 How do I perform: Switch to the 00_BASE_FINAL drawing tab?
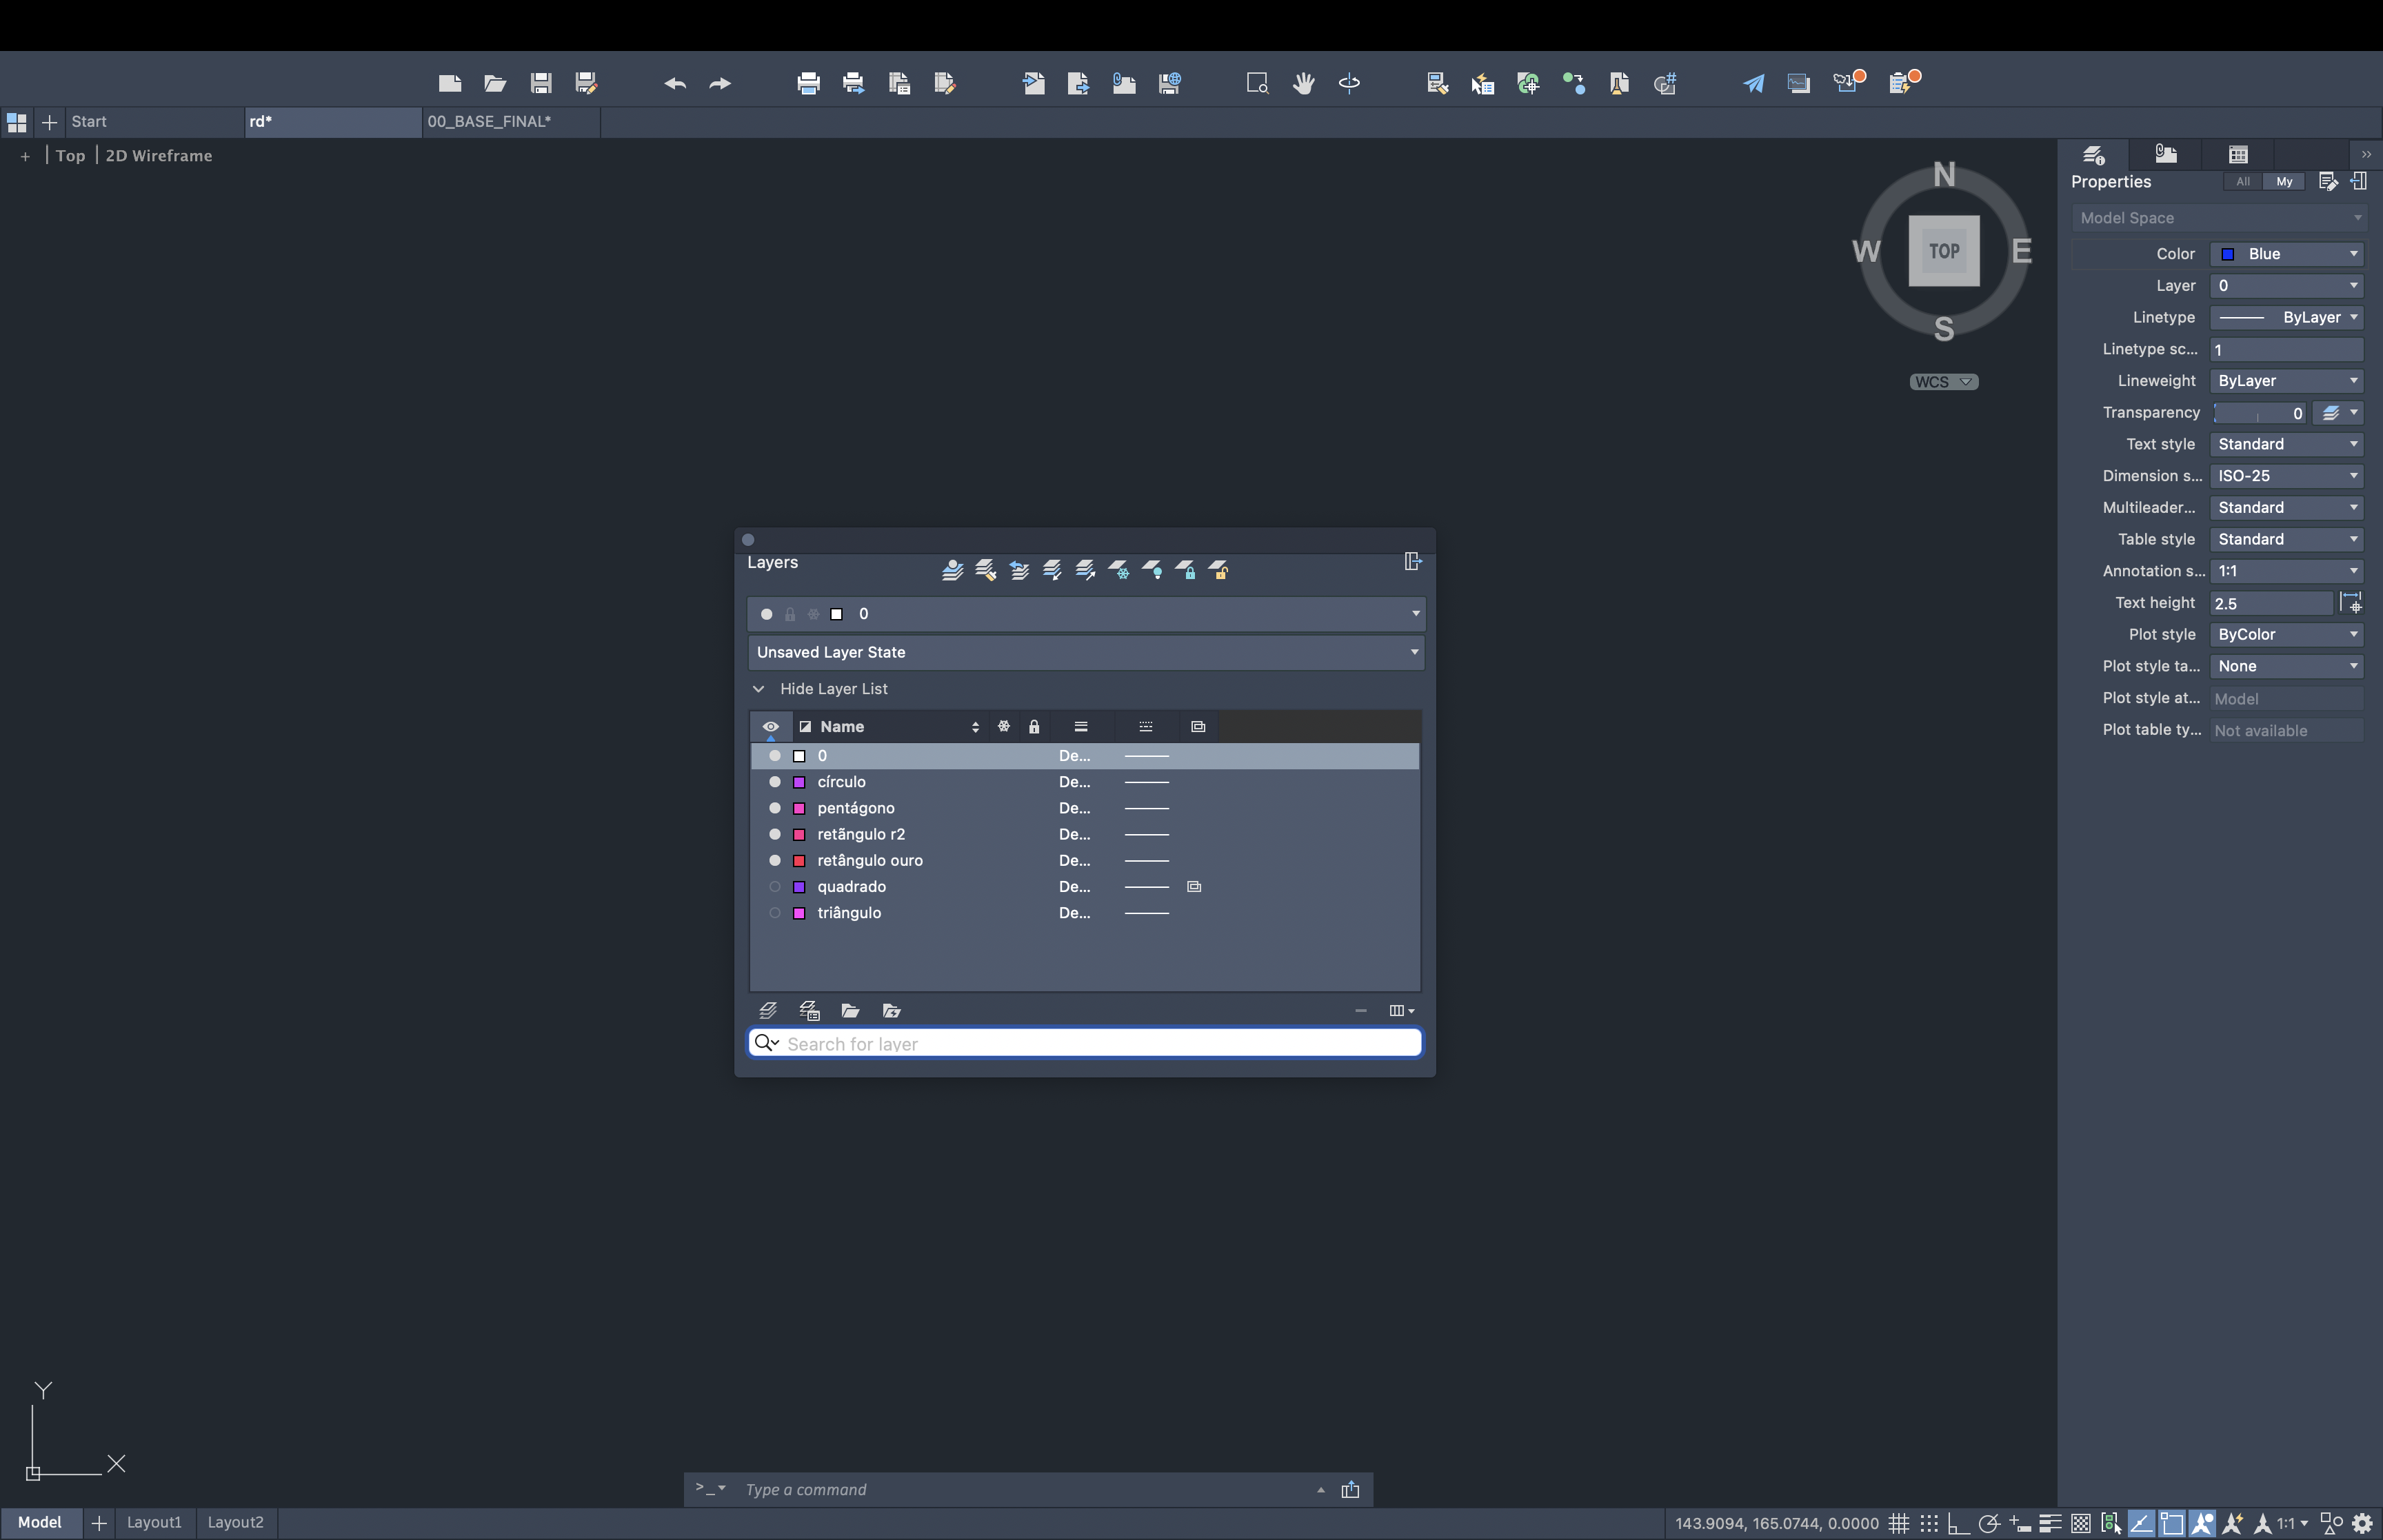pyautogui.click(x=490, y=121)
